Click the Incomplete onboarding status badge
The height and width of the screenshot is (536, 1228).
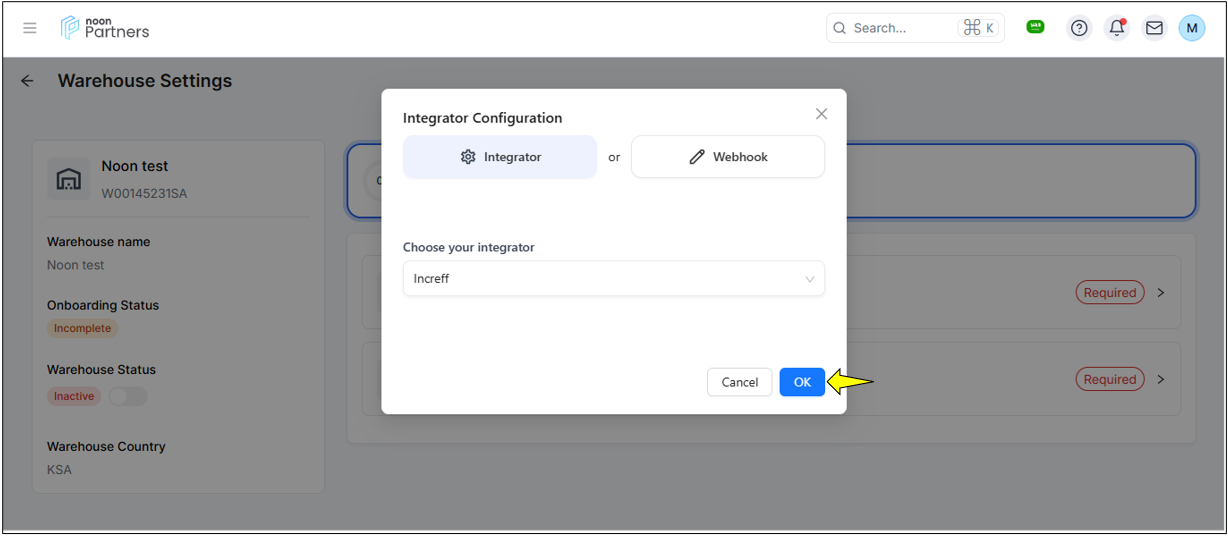82,328
